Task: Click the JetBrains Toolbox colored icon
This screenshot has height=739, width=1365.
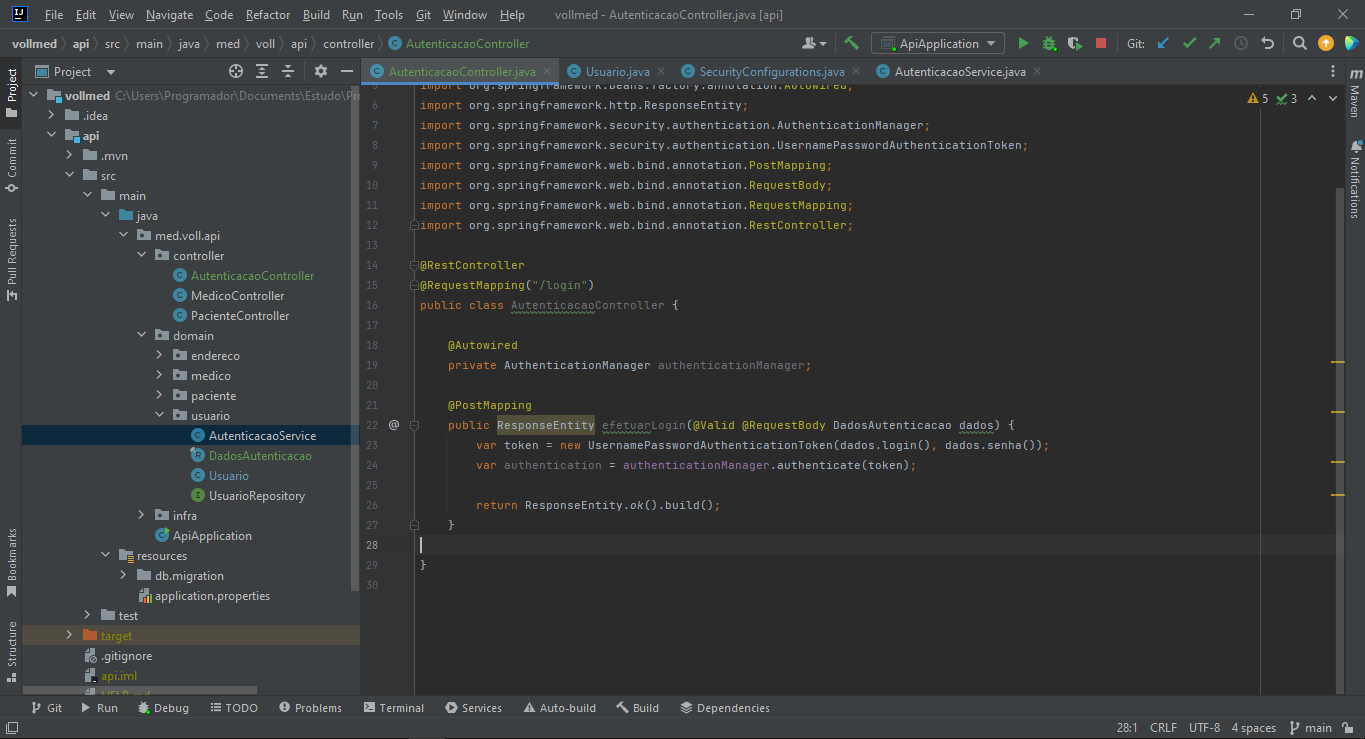Action: (x=1351, y=43)
